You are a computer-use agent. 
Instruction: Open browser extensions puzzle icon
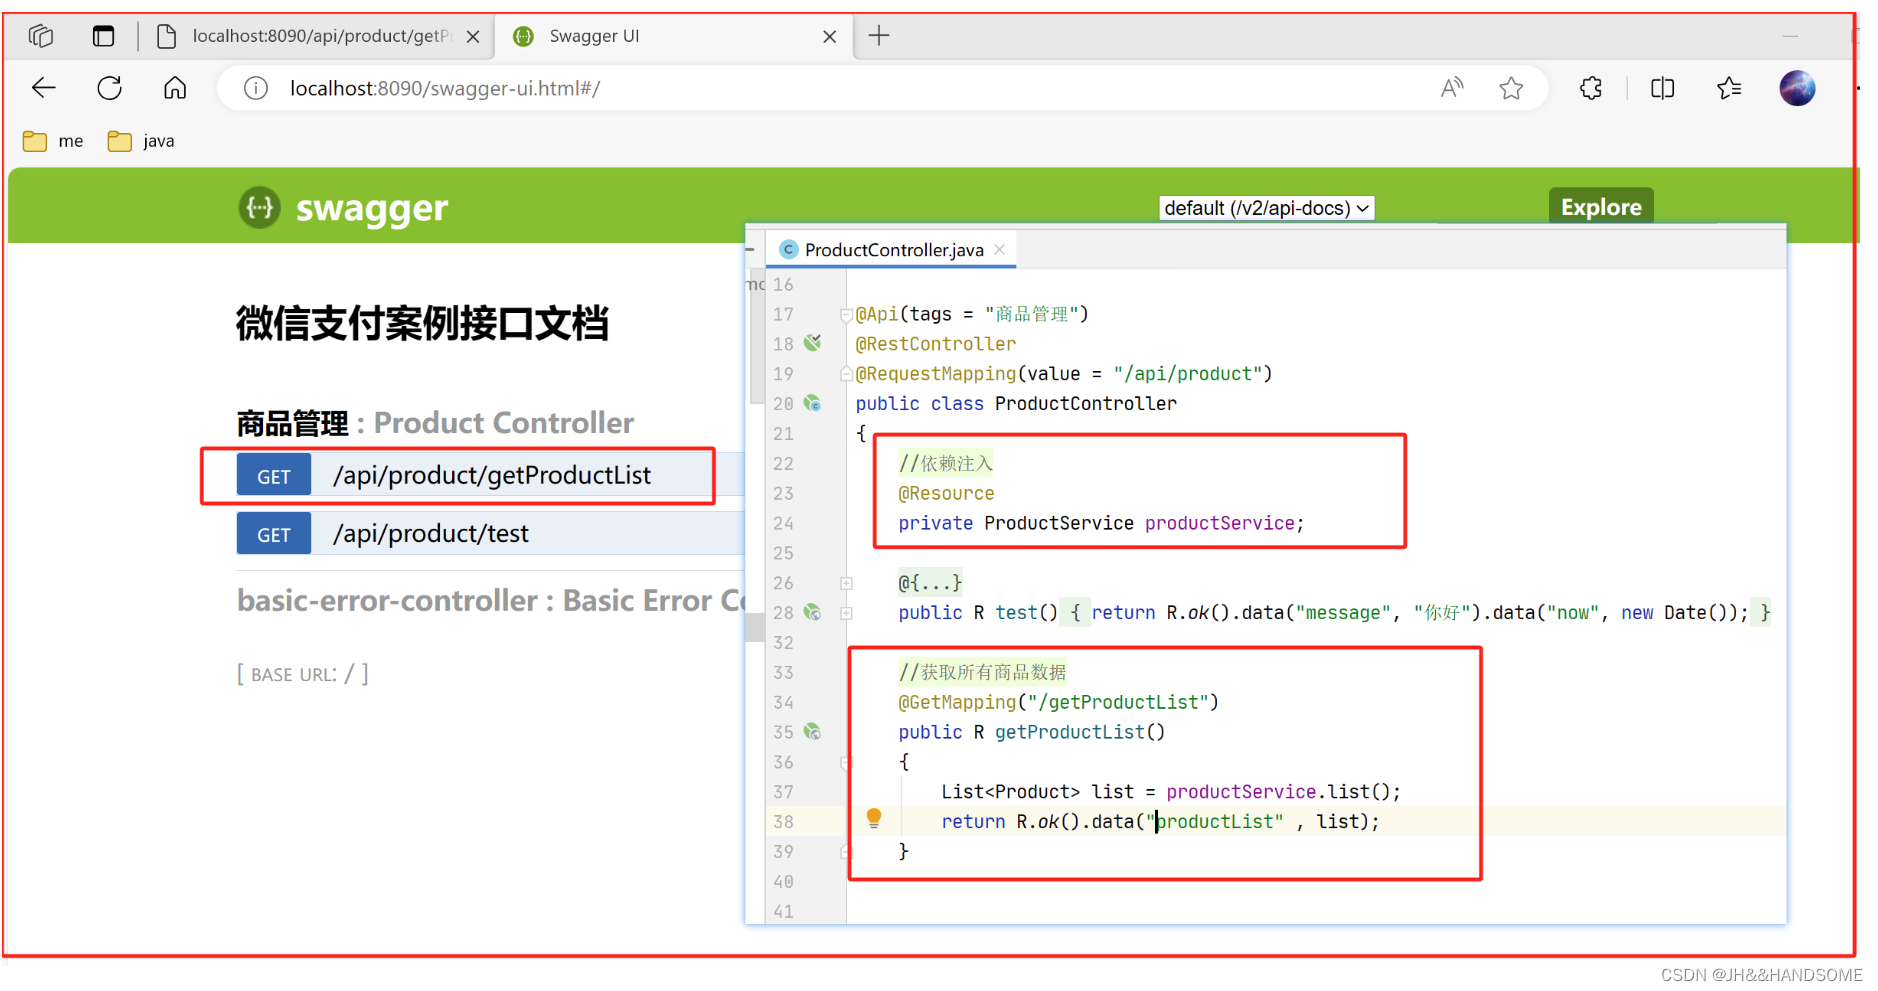pos(1591,88)
